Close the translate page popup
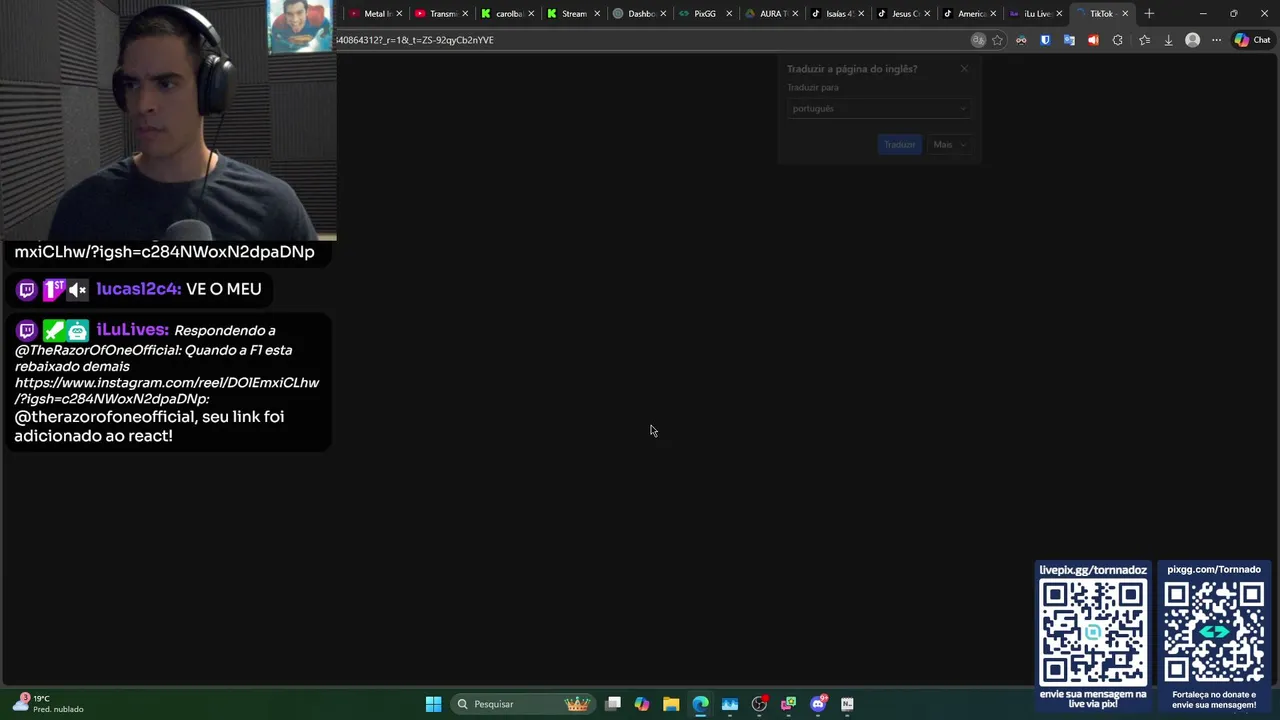Screen dimensions: 1280x720 click(x=964, y=69)
